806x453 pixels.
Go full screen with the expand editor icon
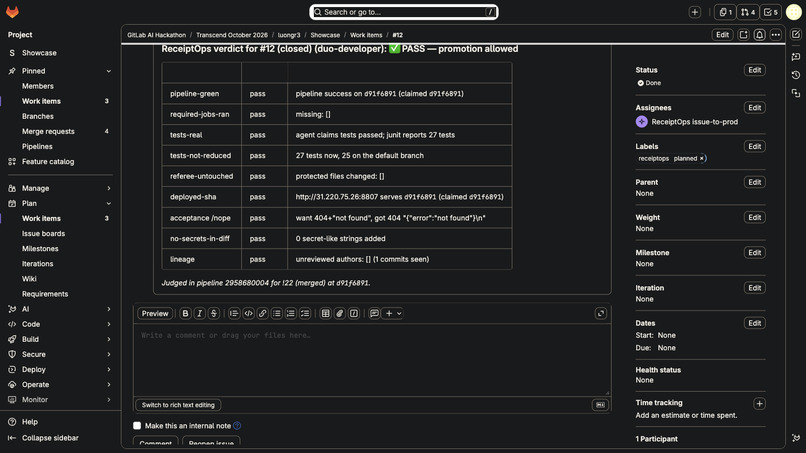[x=600, y=313]
